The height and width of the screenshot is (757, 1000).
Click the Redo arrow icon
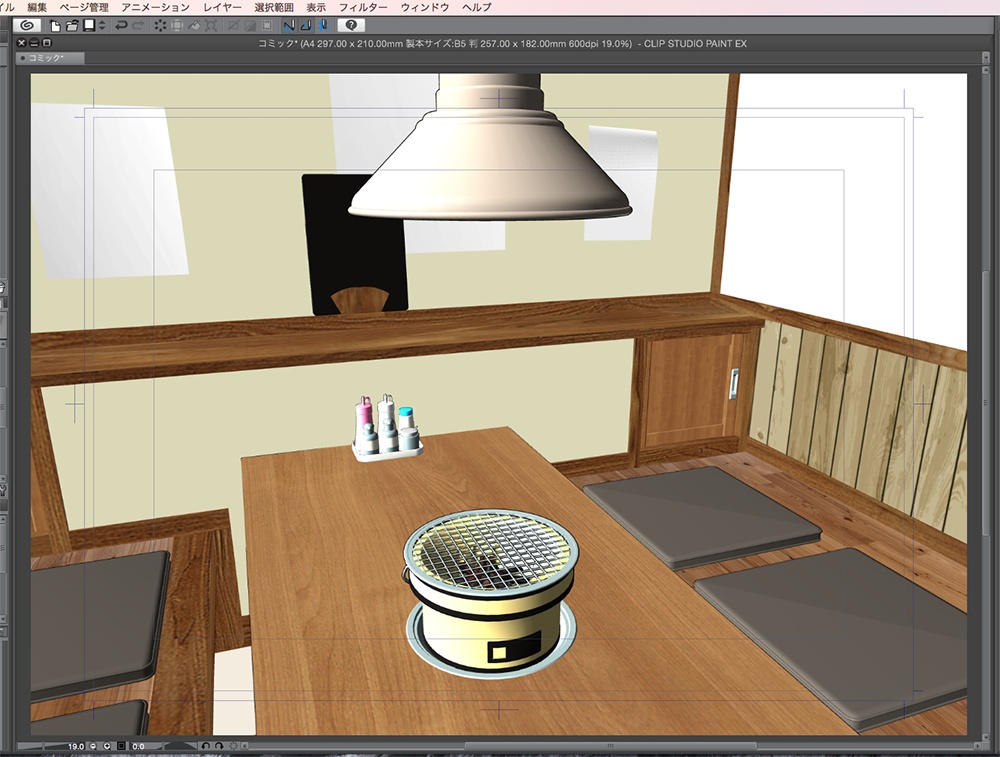coord(137,28)
